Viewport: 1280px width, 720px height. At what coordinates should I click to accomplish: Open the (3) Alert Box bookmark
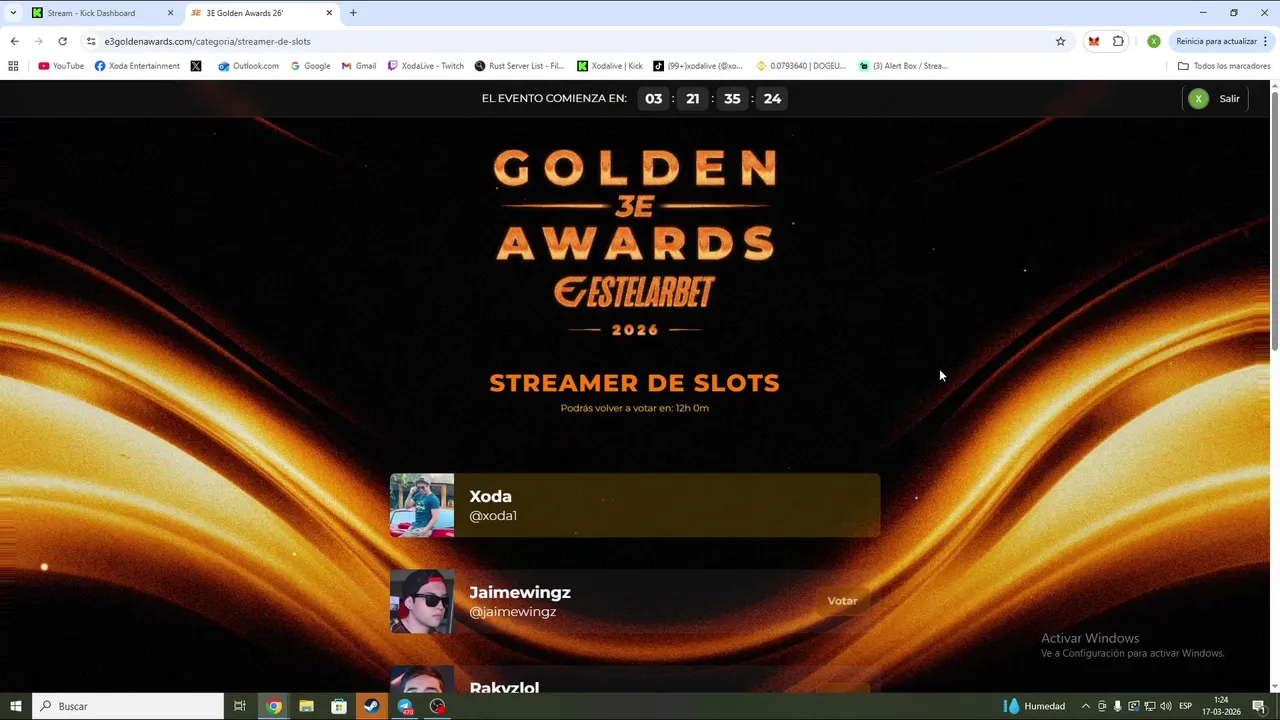(x=903, y=66)
